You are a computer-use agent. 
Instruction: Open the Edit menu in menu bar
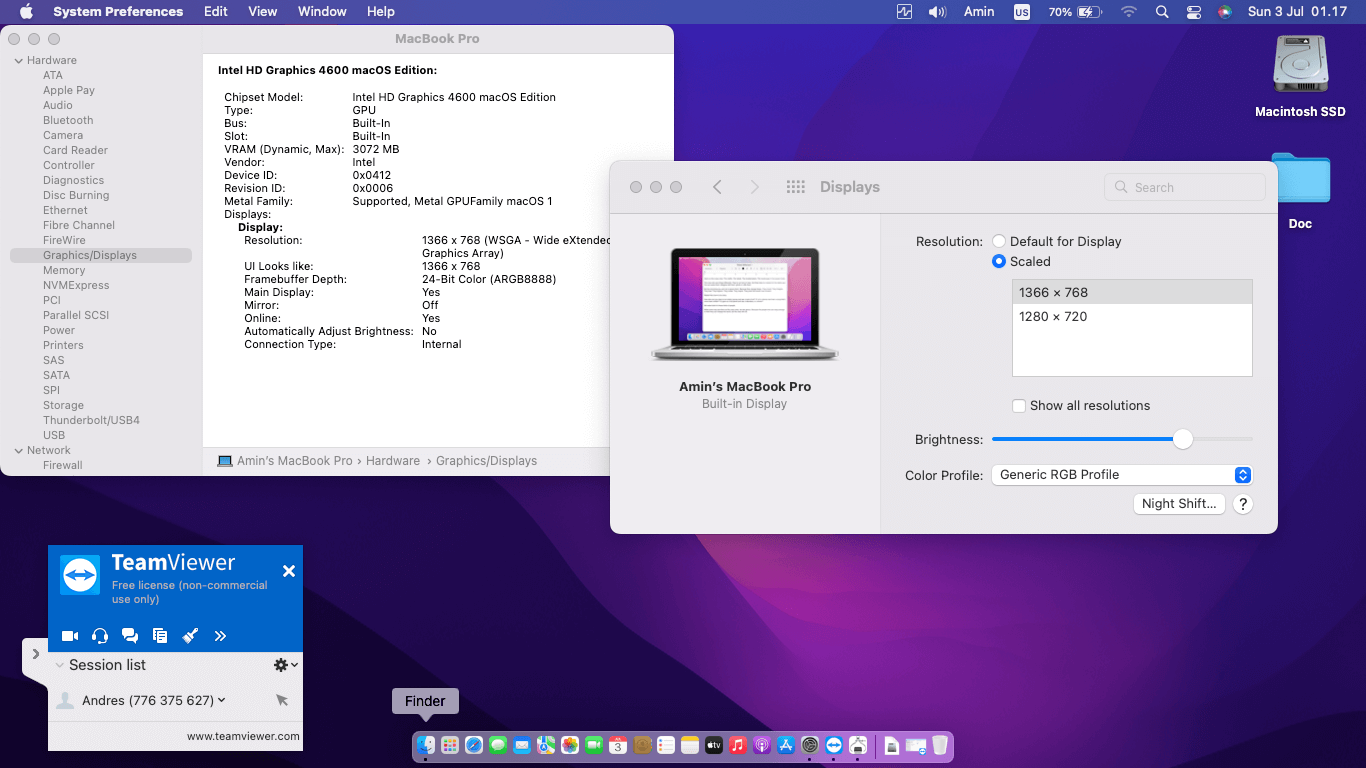pos(215,12)
